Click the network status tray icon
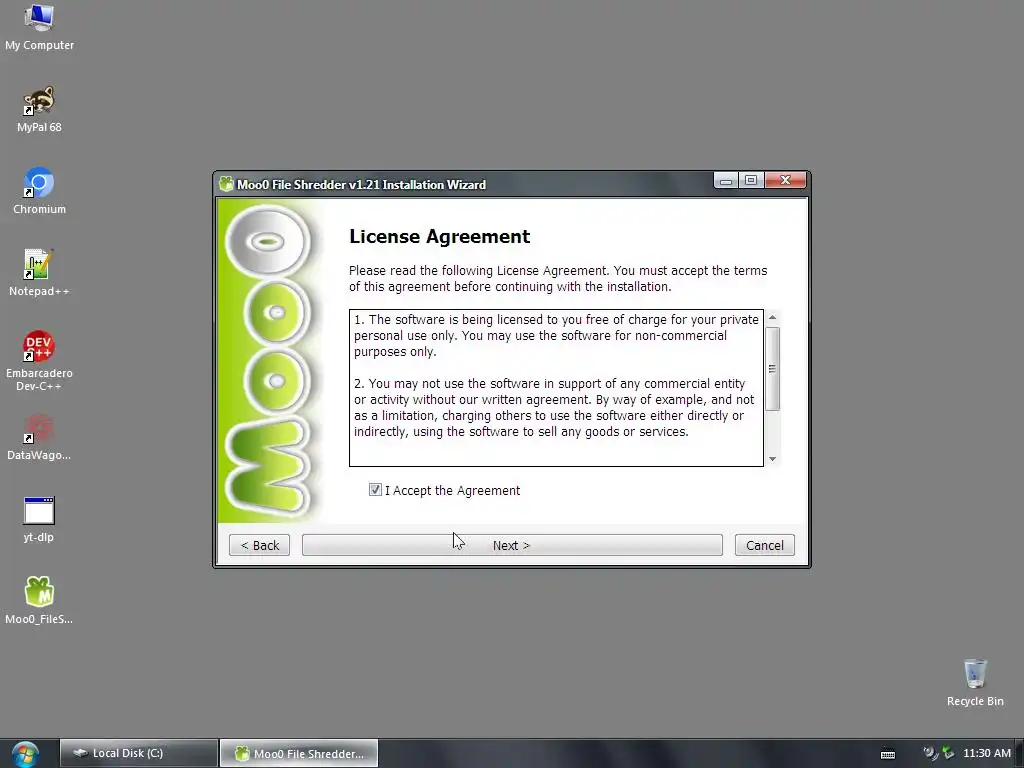 click(948, 753)
